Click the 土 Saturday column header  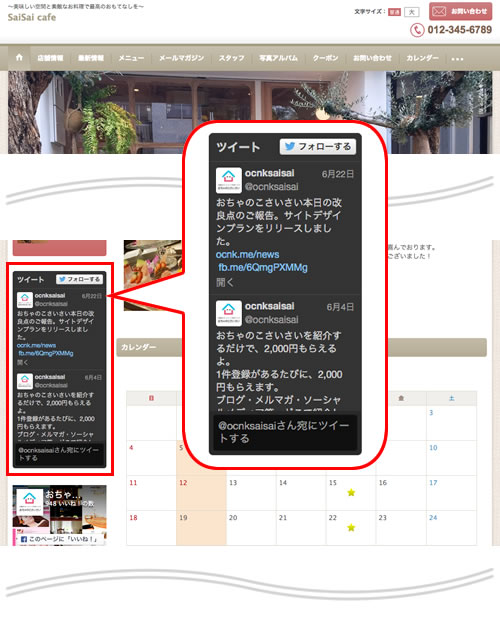pos(452,398)
